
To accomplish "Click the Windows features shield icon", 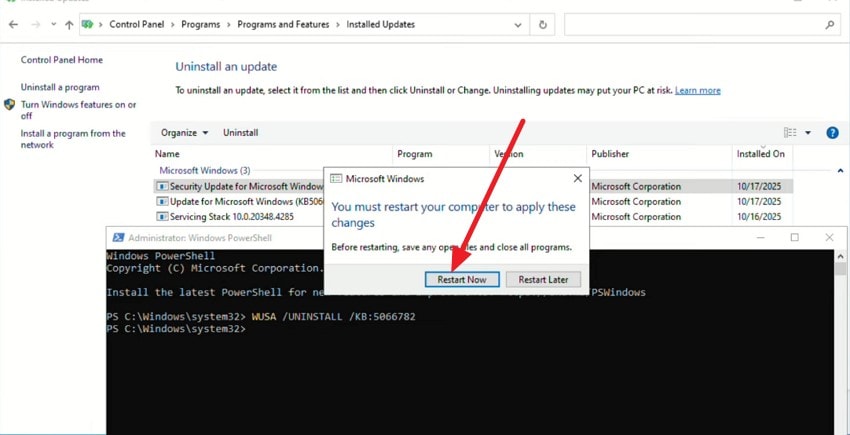I will [x=9, y=105].
